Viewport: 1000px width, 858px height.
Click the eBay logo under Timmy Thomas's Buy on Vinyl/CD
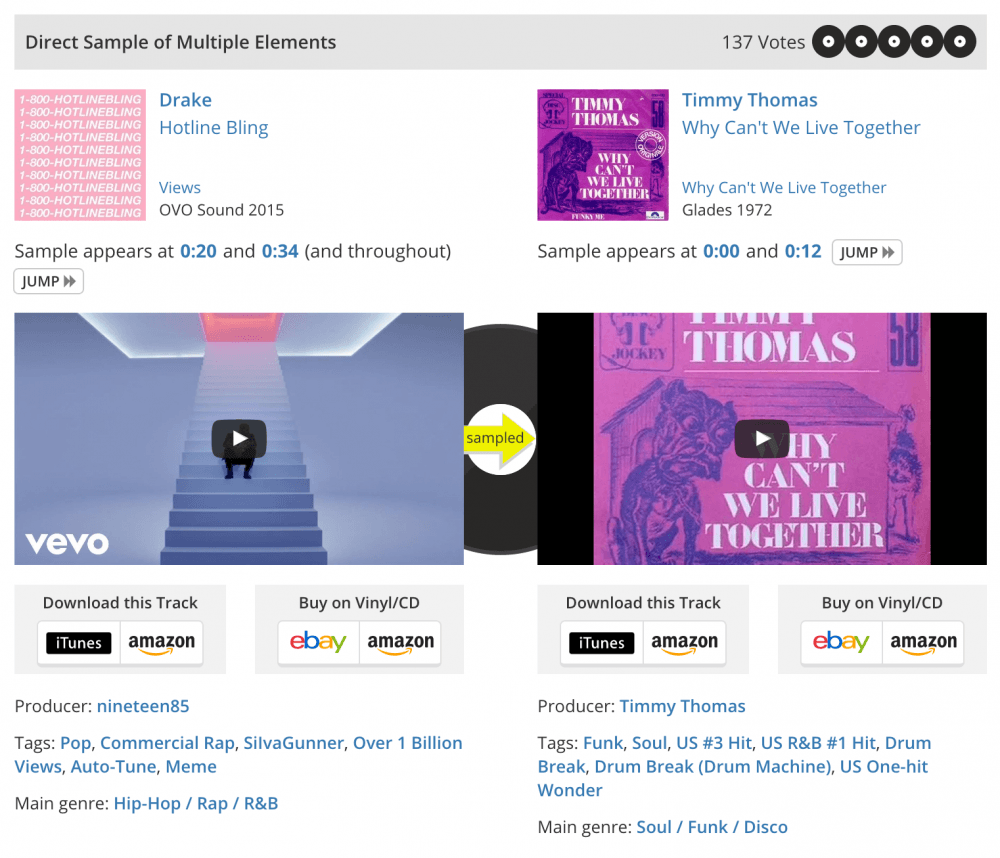[x=841, y=642]
